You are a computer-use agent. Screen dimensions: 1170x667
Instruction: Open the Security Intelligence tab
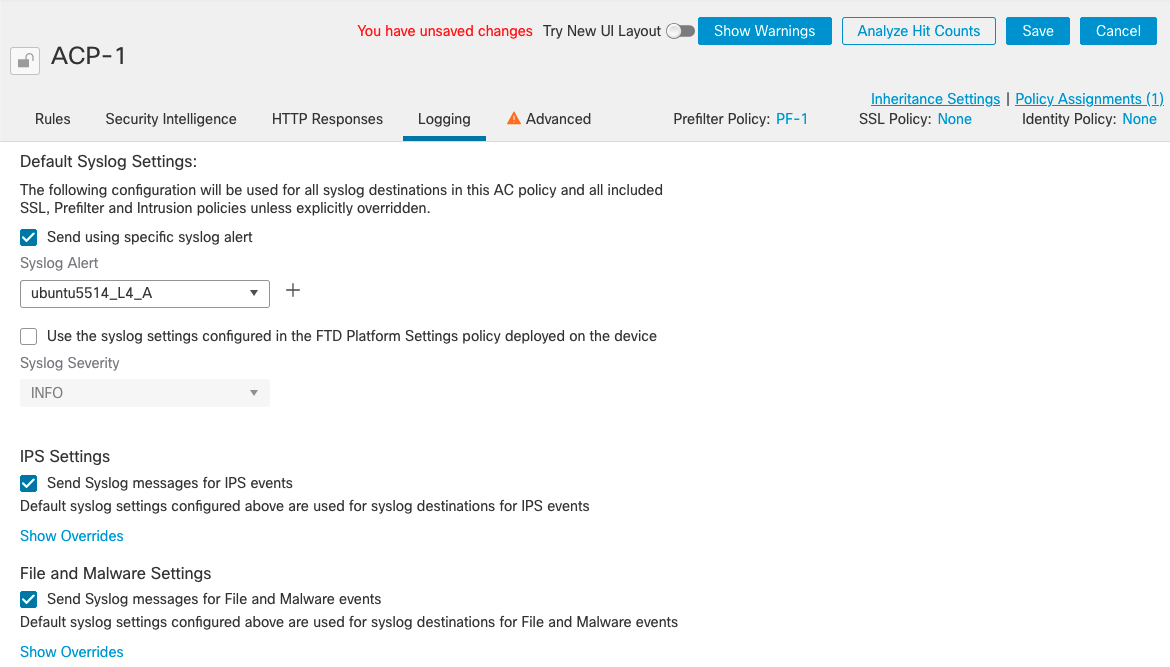point(171,119)
